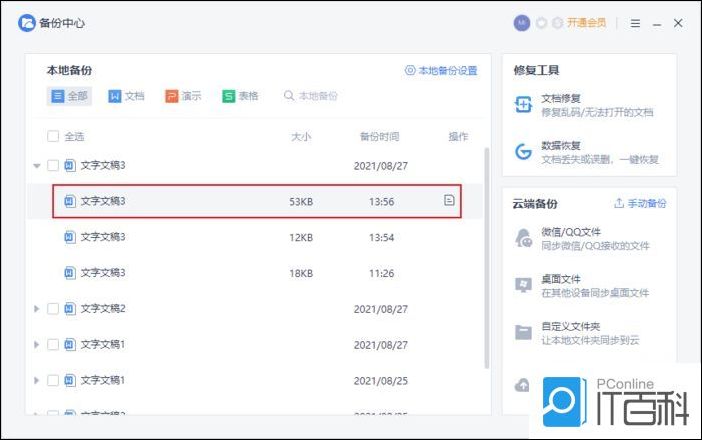The height and width of the screenshot is (440, 702).
Task: Tick the 全选 checkbox
Action: click(53, 136)
